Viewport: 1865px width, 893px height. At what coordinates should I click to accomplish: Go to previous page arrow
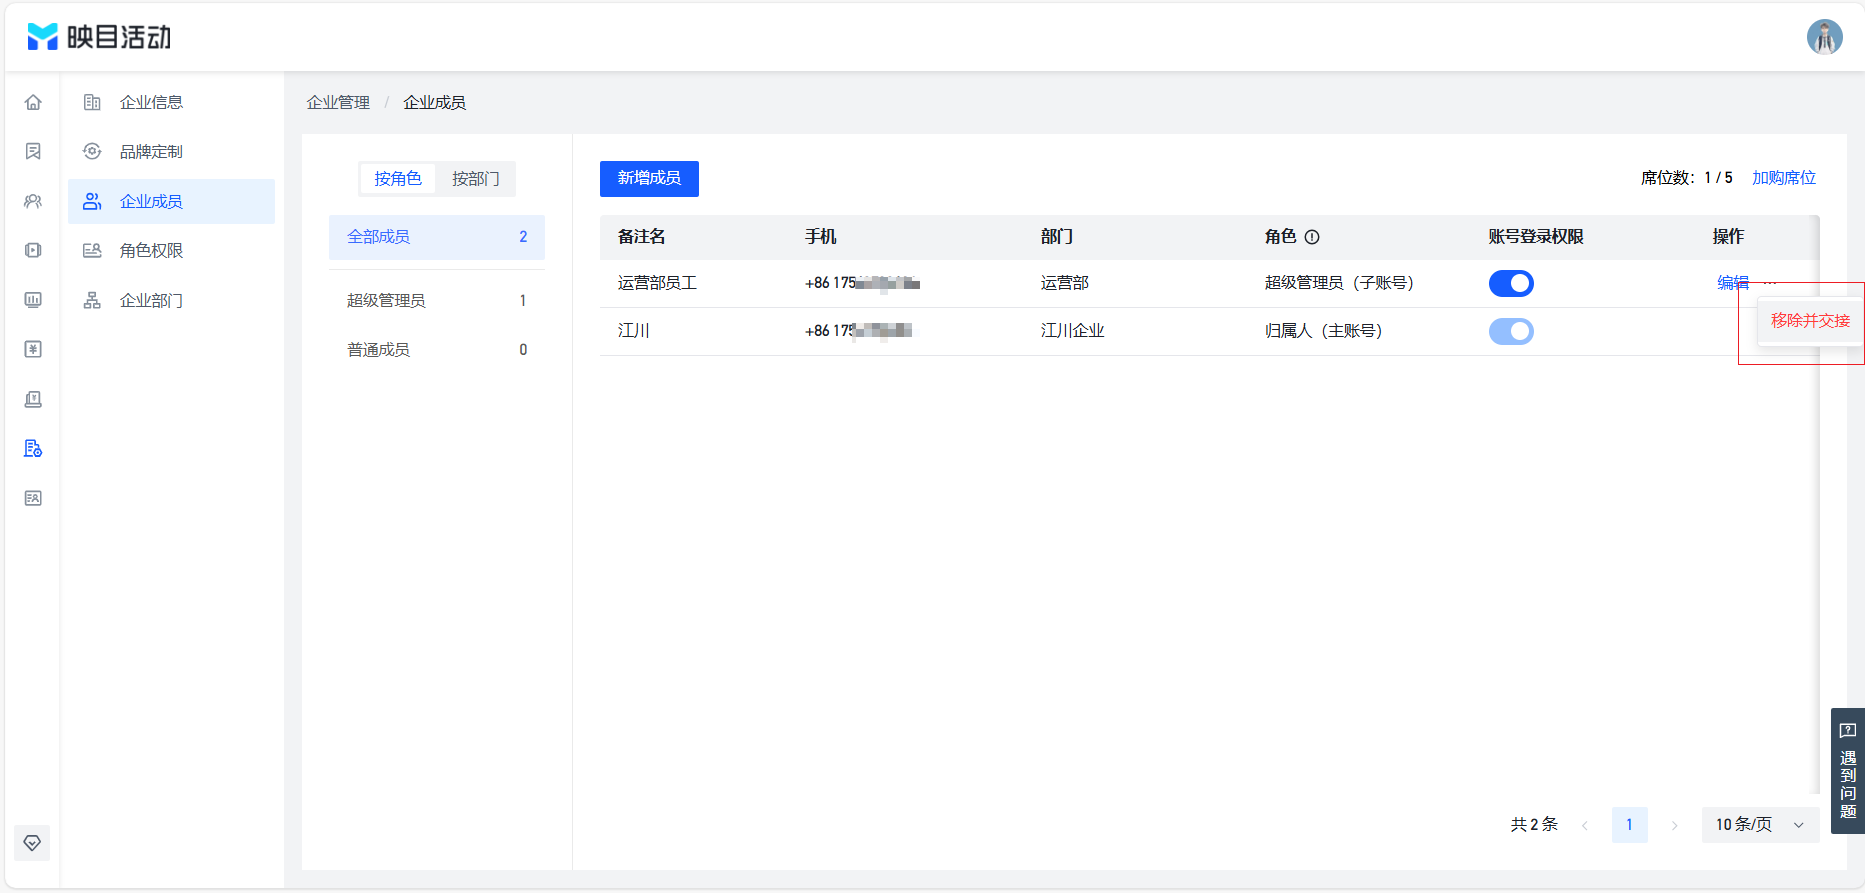(1585, 825)
